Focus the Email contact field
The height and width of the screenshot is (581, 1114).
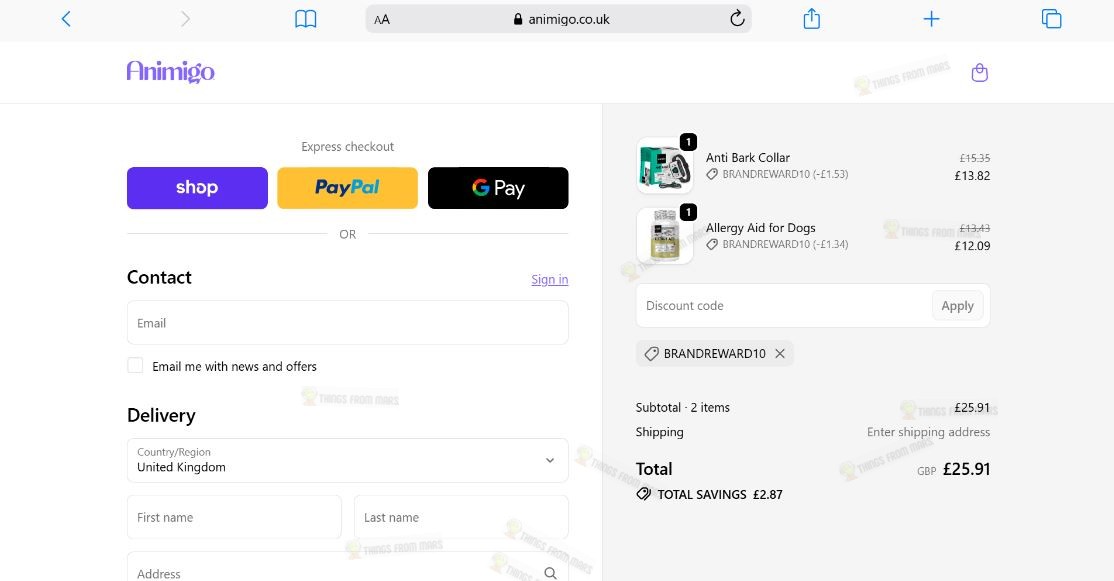tap(347, 322)
